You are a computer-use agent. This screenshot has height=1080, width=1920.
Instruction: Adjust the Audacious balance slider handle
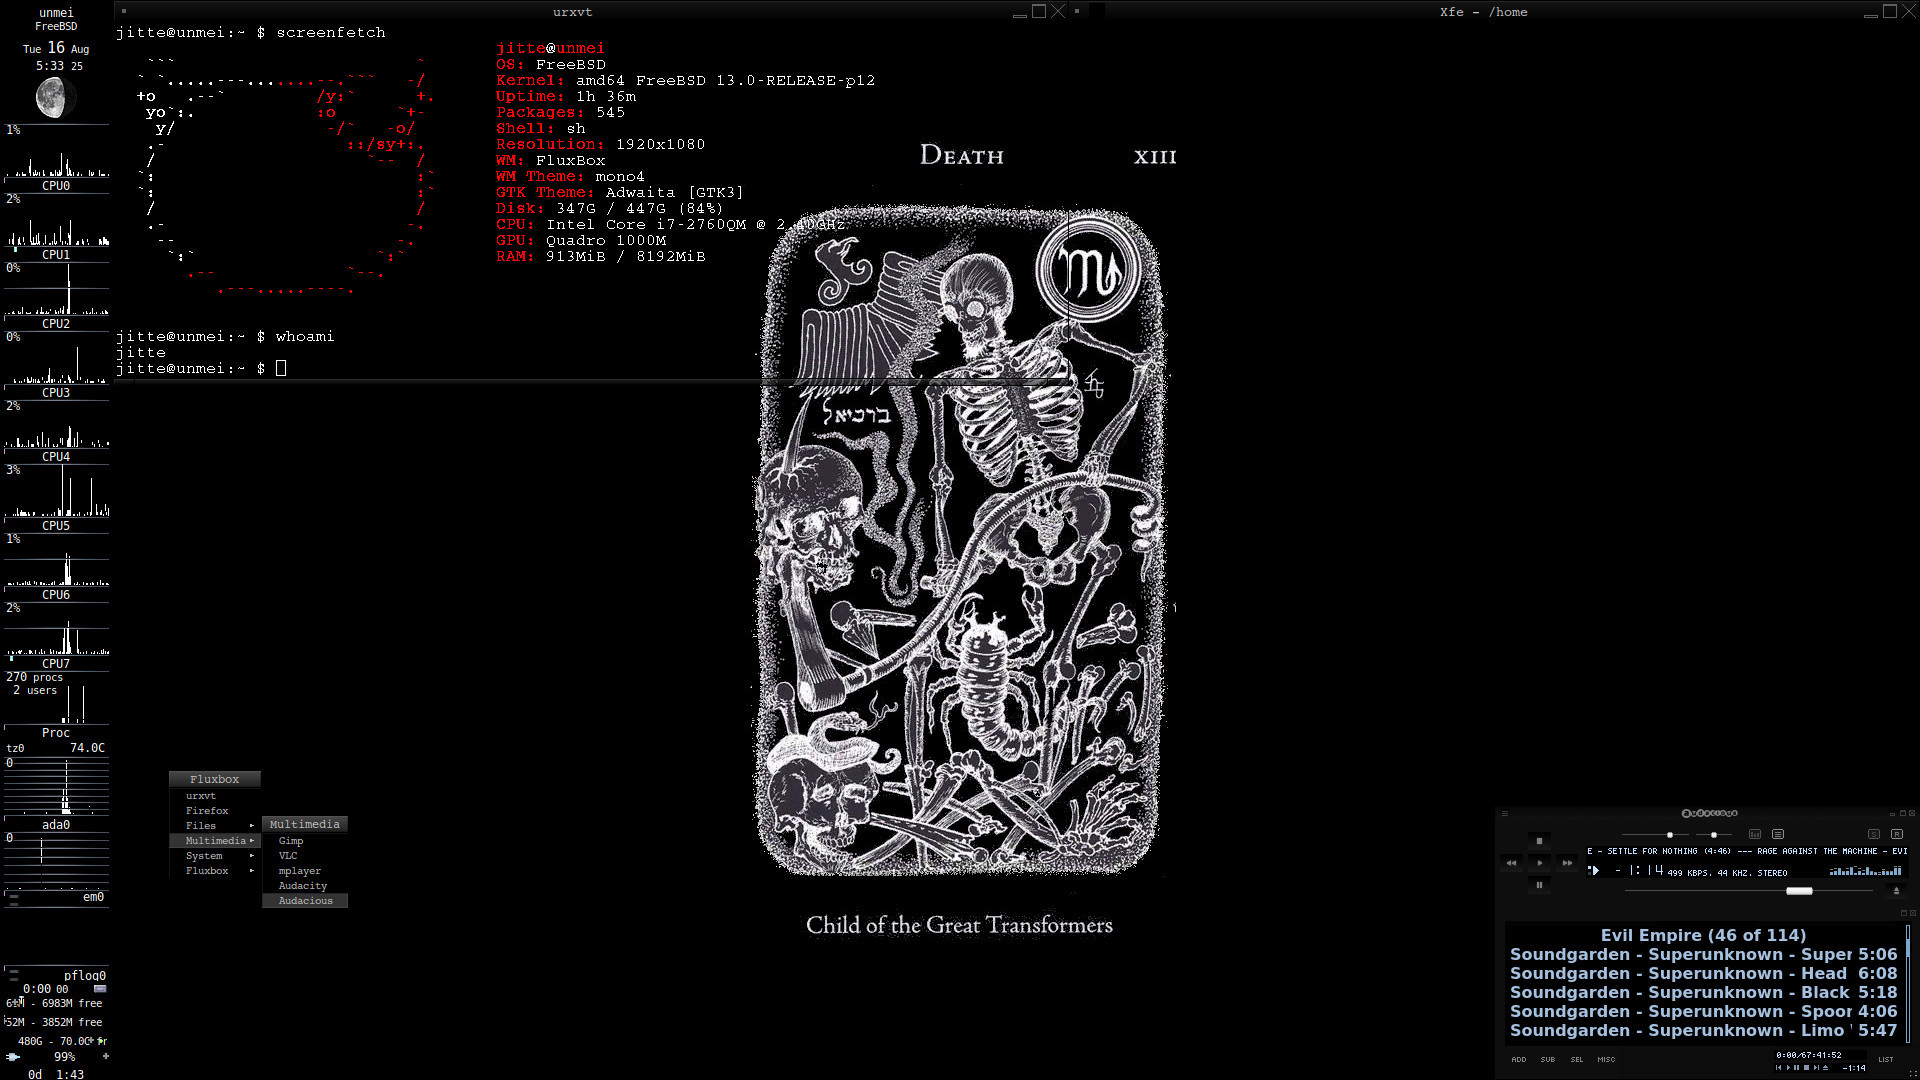pyautogui.click(x=1714, y=835)
